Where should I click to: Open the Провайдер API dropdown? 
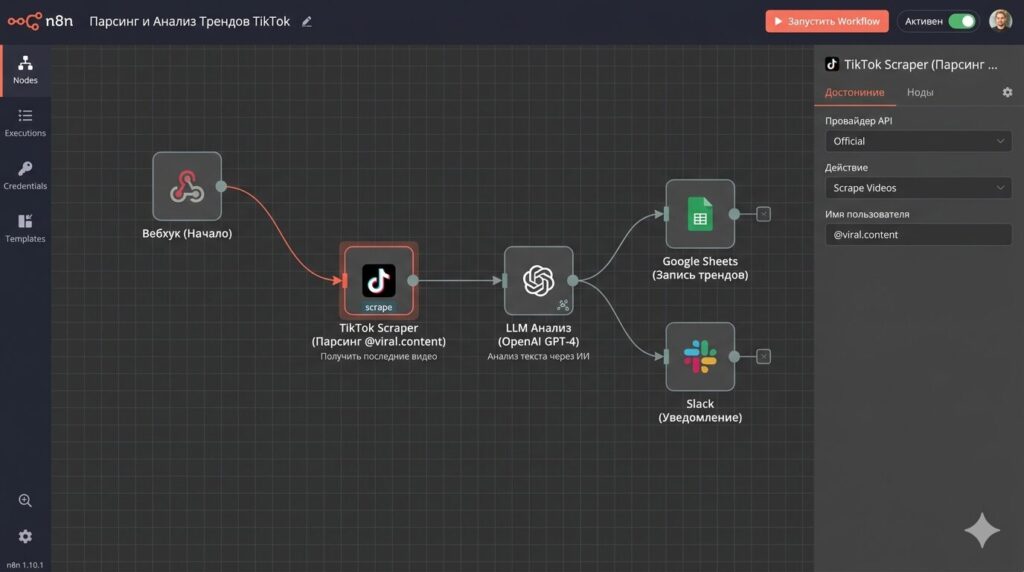tap(918, 141)
